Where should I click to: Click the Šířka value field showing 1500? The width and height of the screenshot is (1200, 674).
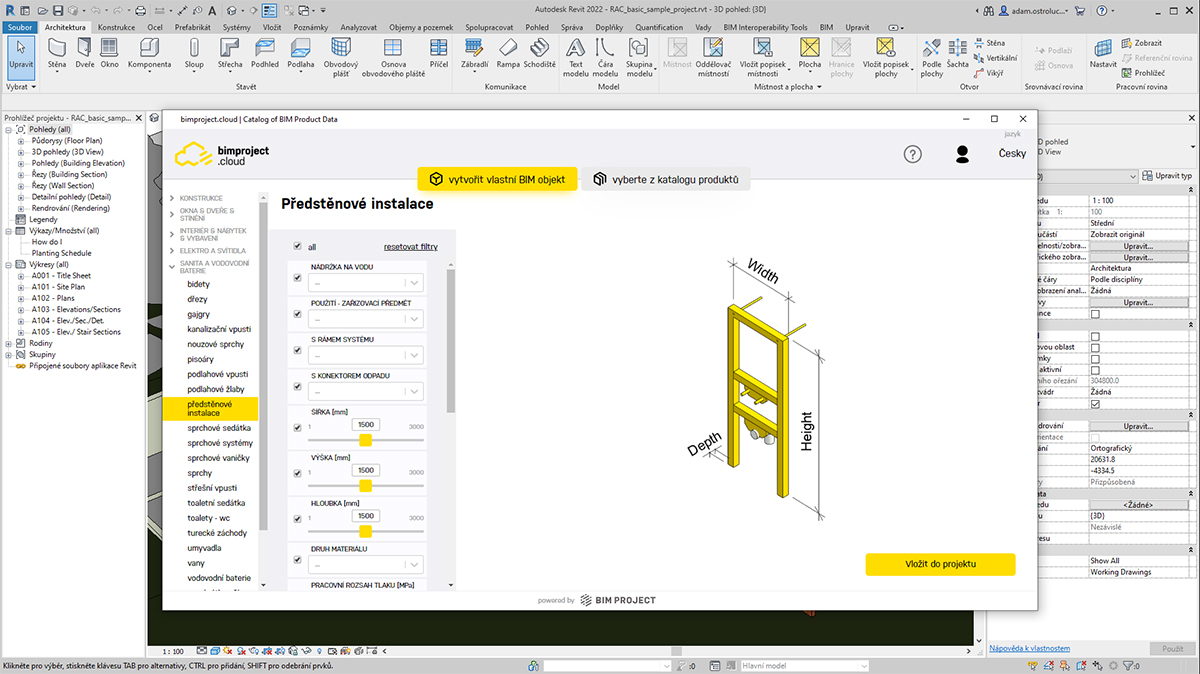[x=365, y=424]
